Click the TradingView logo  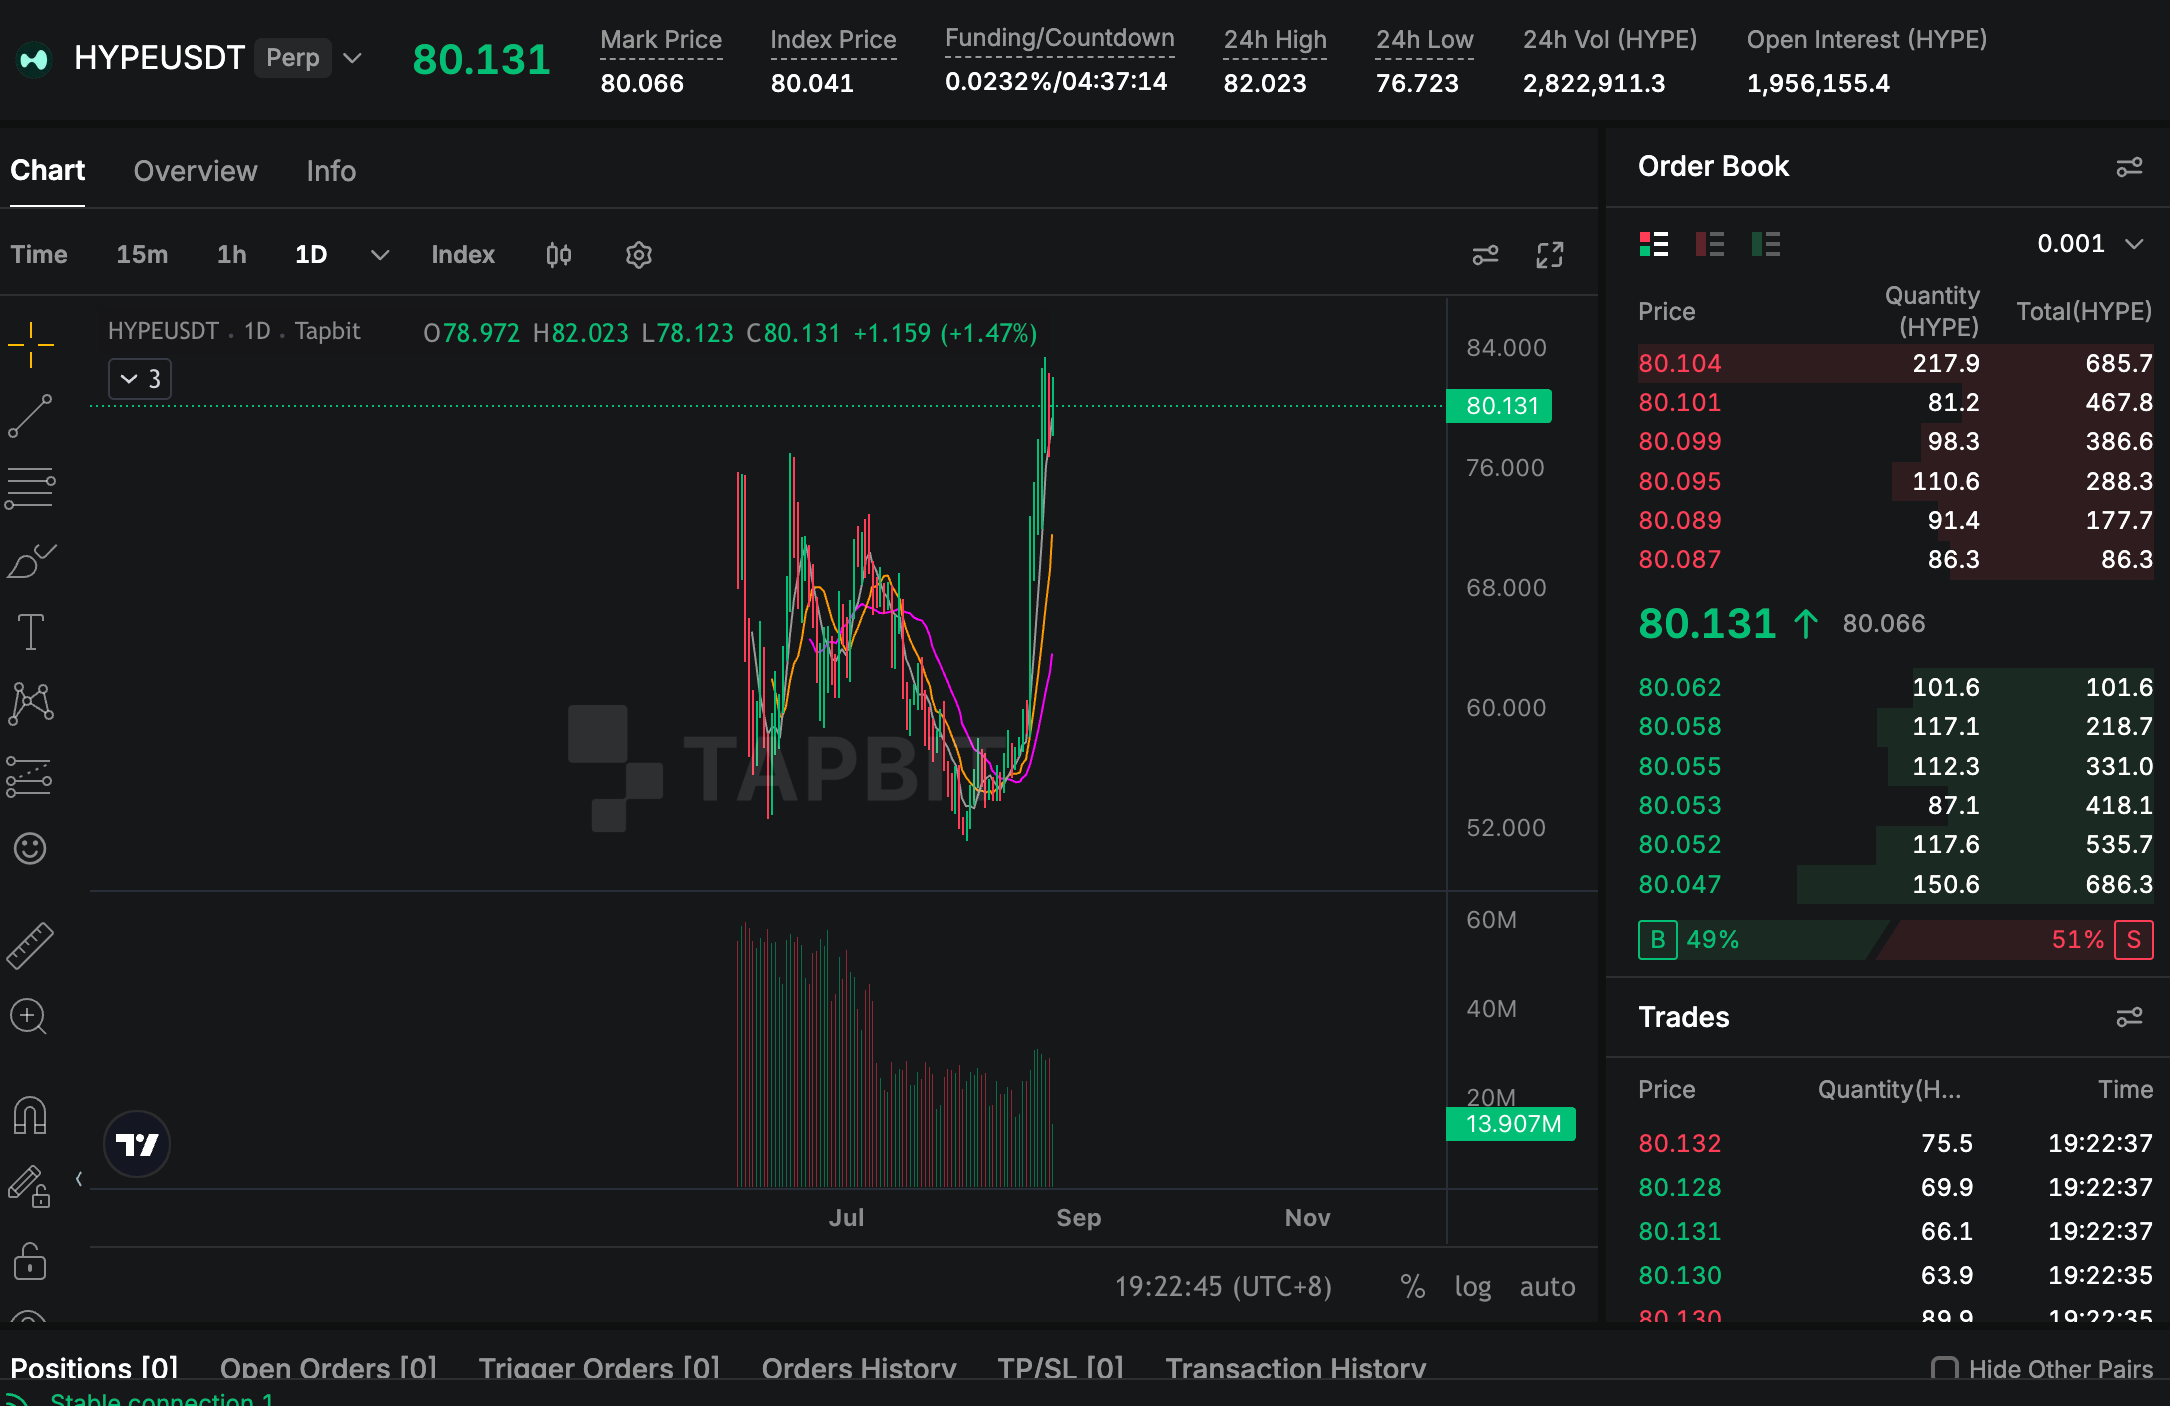pos(137,1144)
